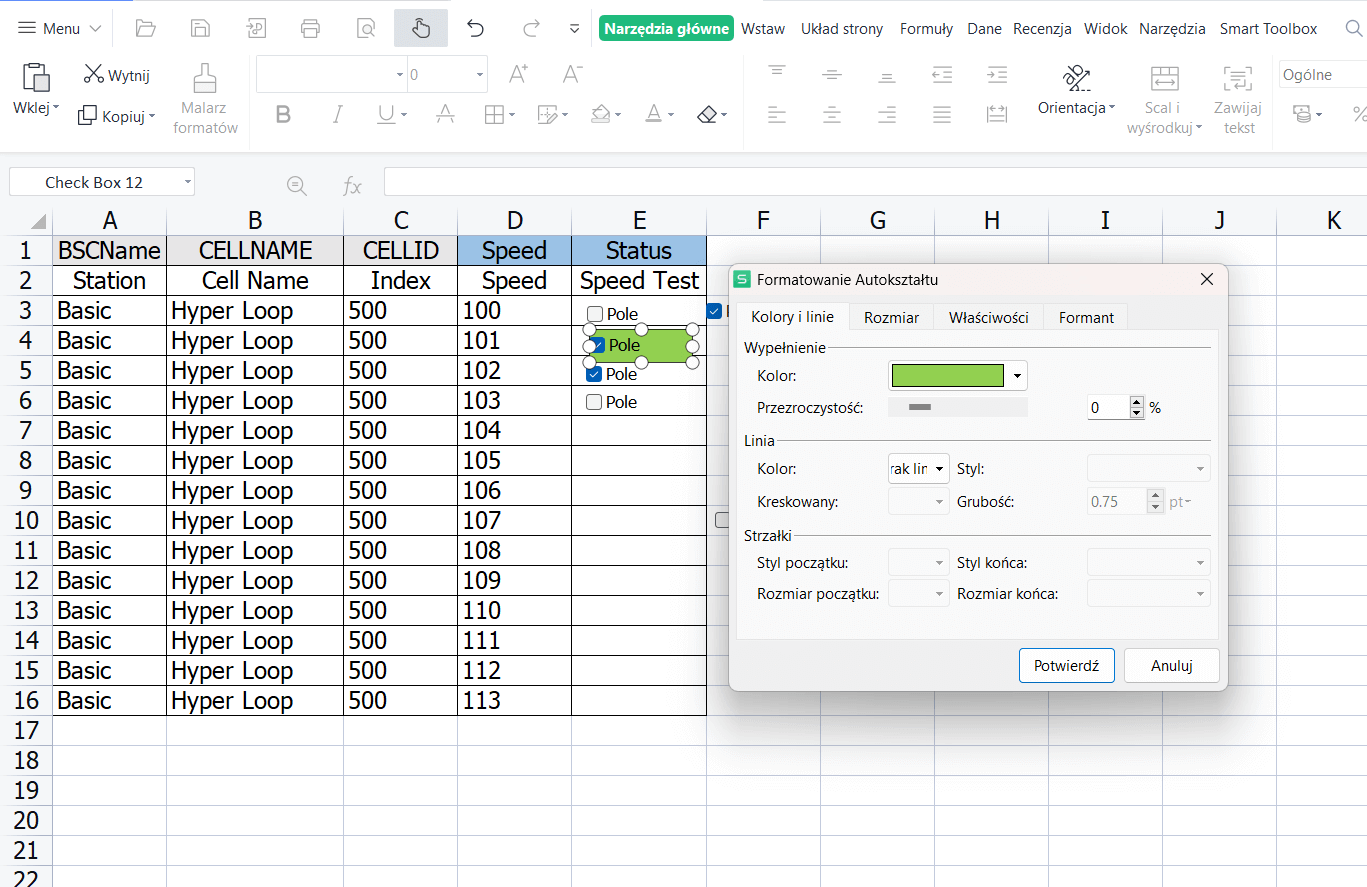Click the Malarz formatów paintbrush icon
The image size is (1367, 887).
tap(205, 79)
